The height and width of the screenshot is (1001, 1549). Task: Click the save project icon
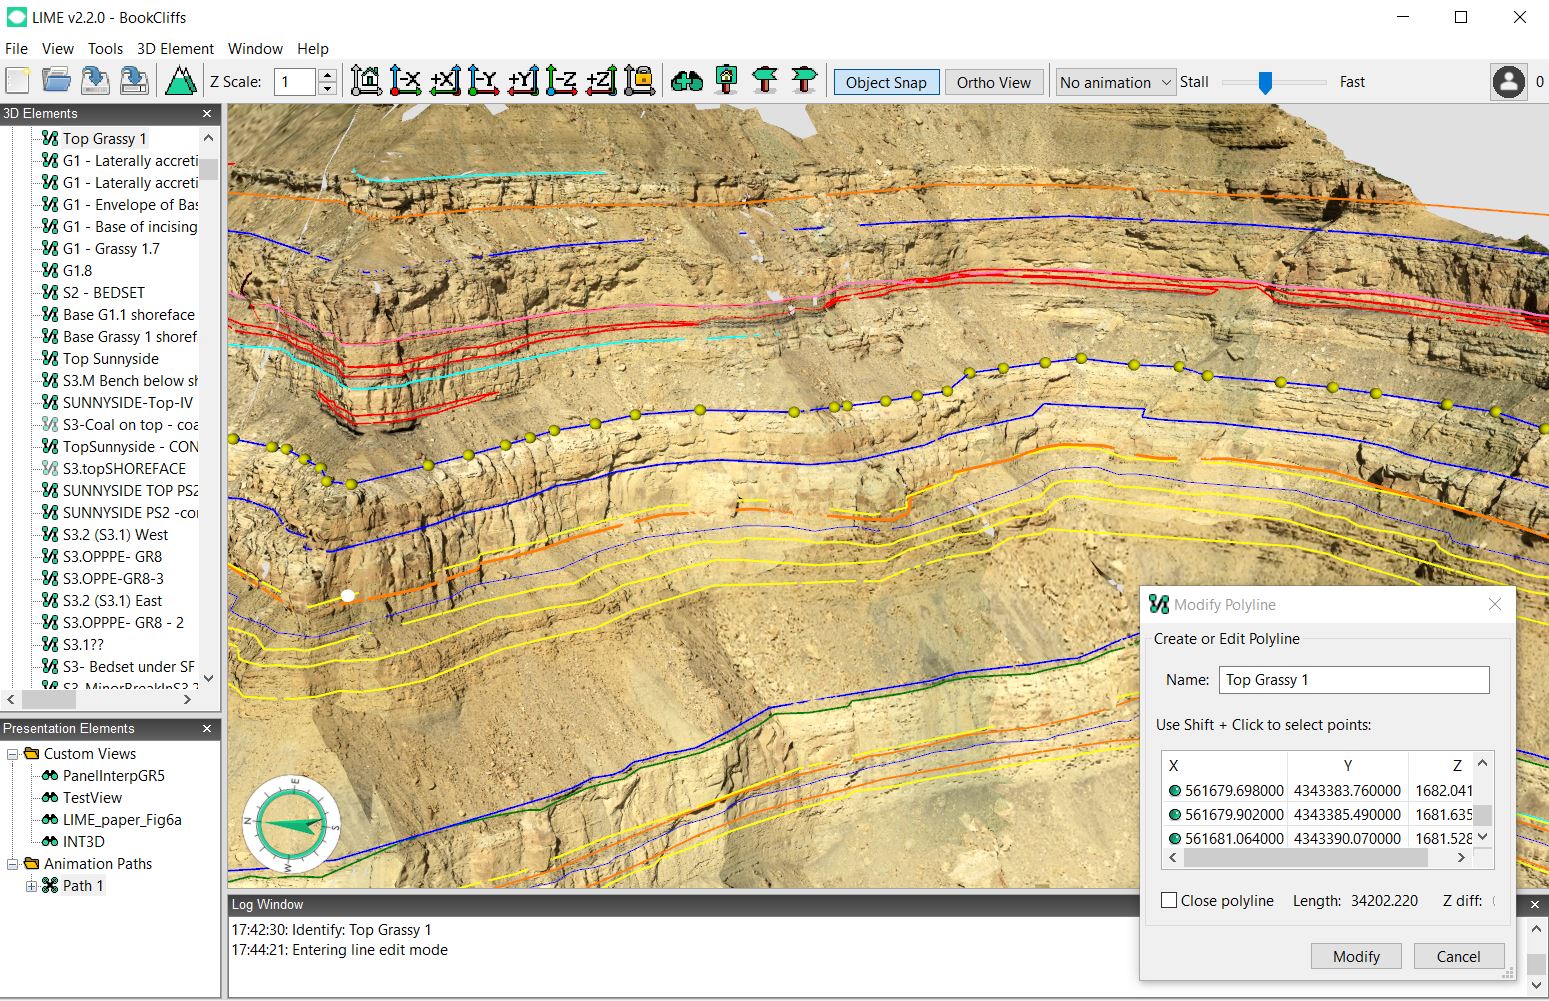95,80
